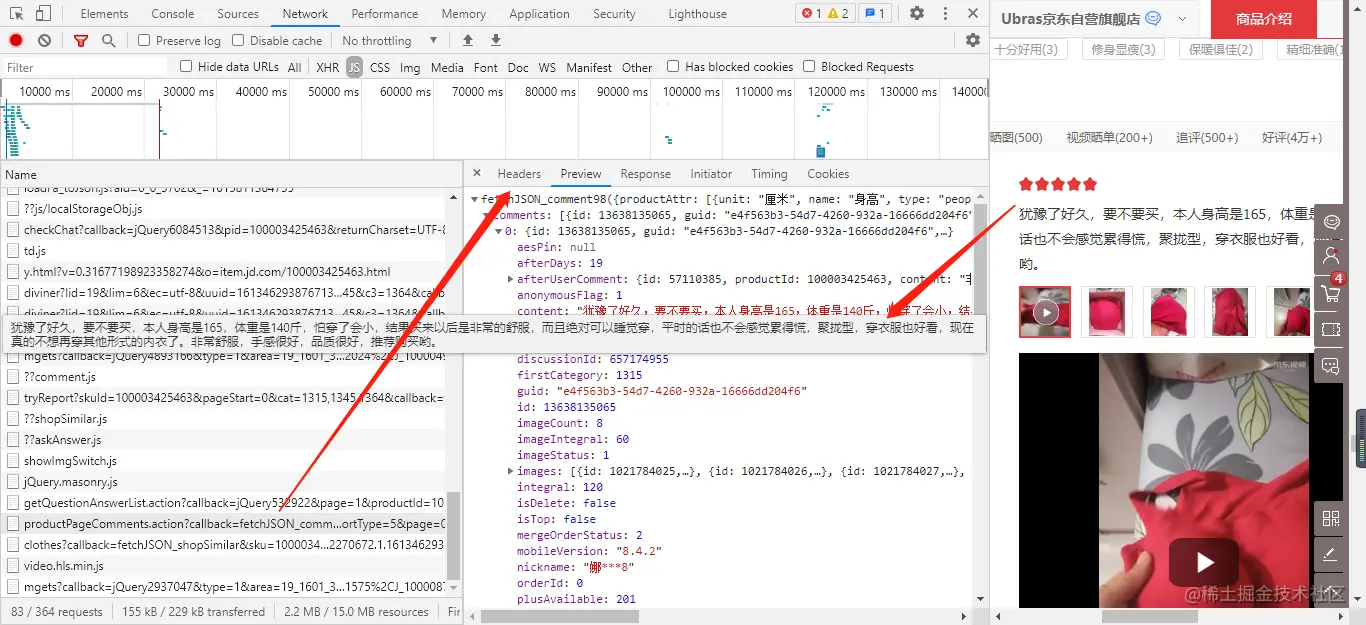Select the 十分好用(3) review tag

[1027, 49]
